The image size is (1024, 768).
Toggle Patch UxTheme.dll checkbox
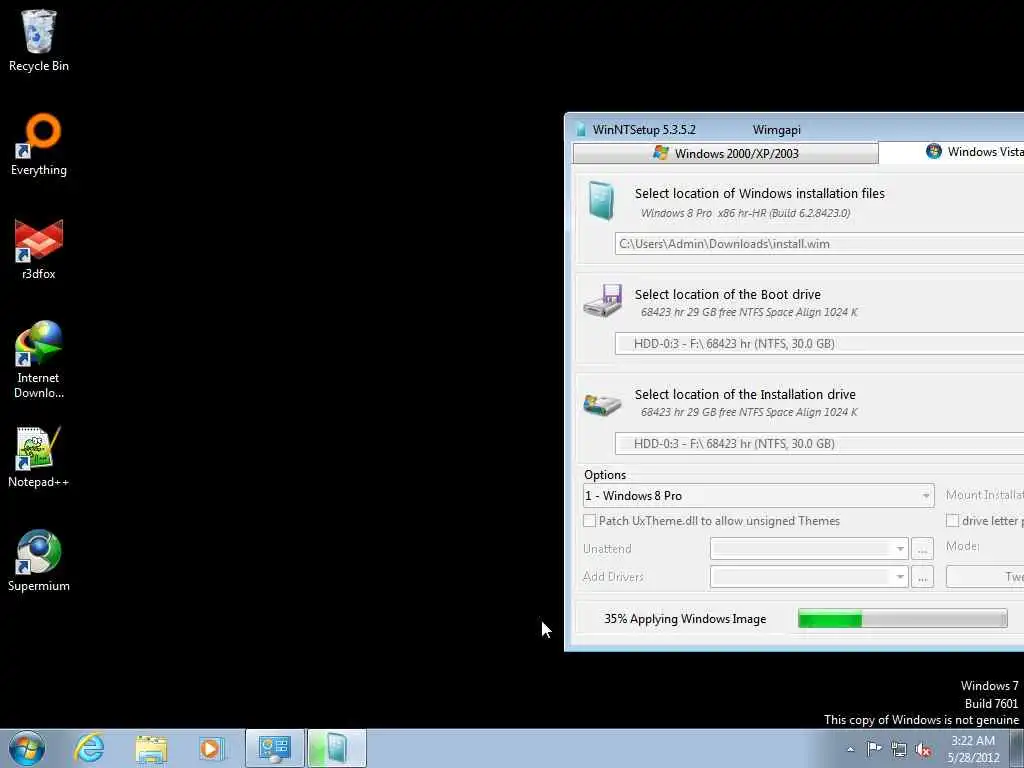pos(589,520)
